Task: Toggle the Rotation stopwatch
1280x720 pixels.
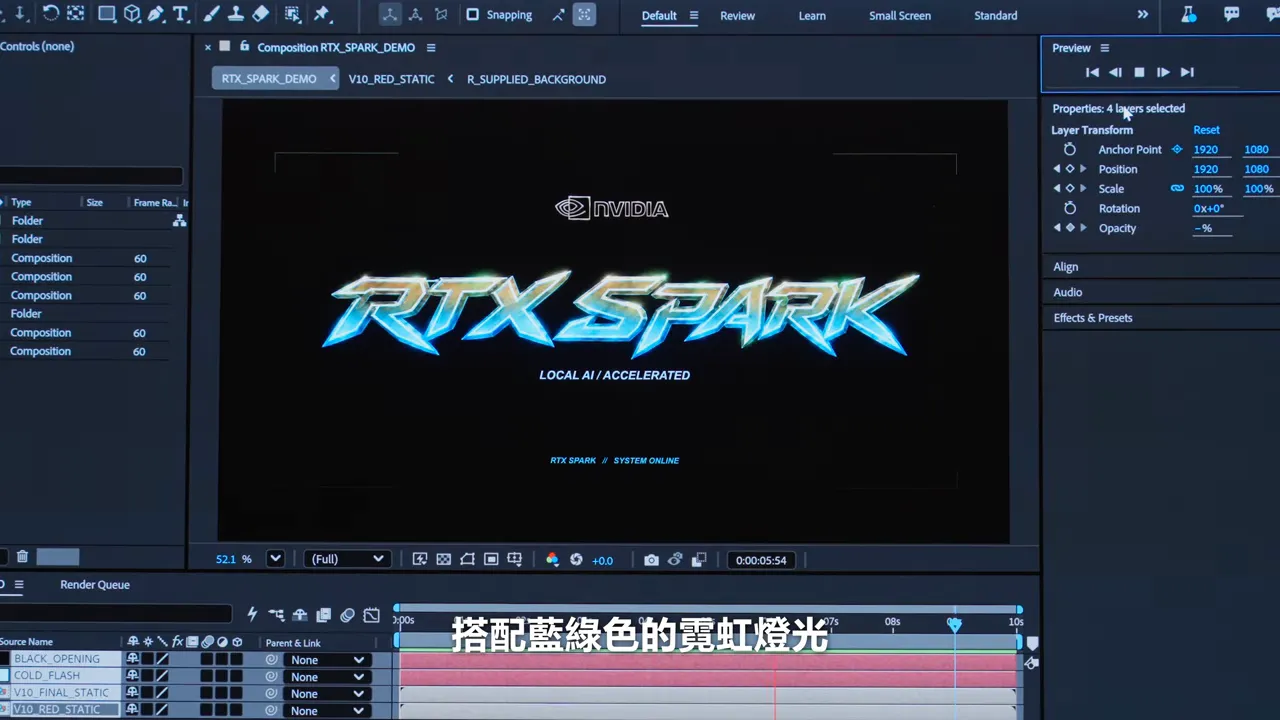Action: [x=1070, y=208]
